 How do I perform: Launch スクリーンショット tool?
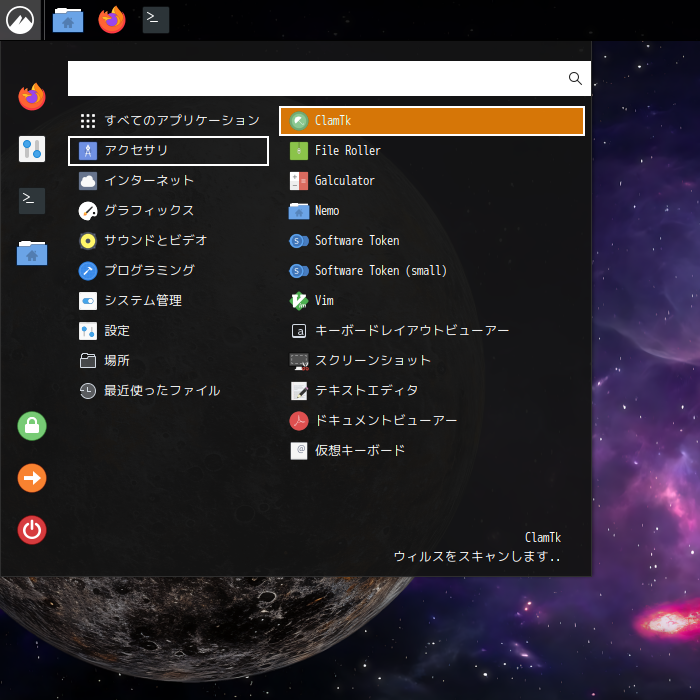pyautogui.click(x=432, y=361)
